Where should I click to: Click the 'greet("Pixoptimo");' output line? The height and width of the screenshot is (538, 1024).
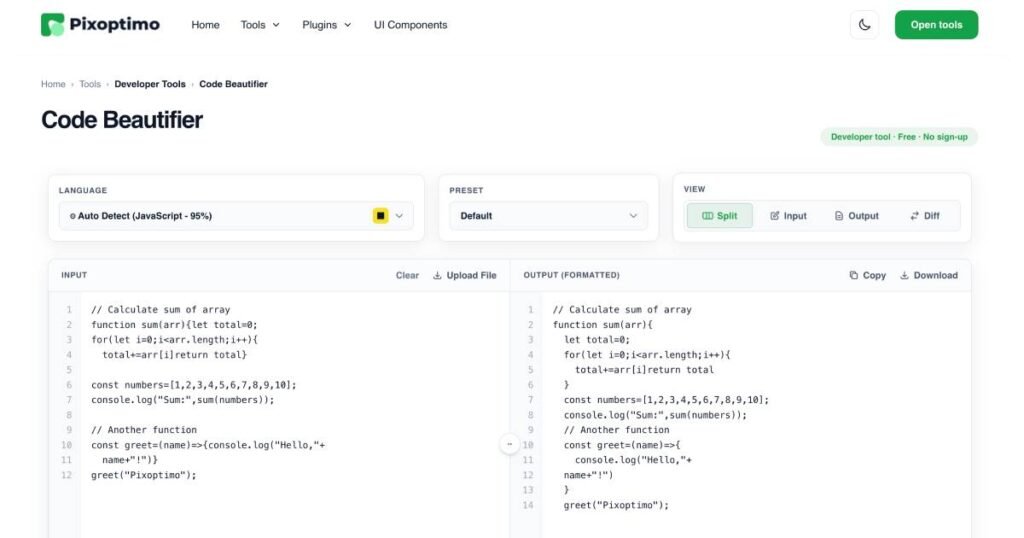[616, 505]
